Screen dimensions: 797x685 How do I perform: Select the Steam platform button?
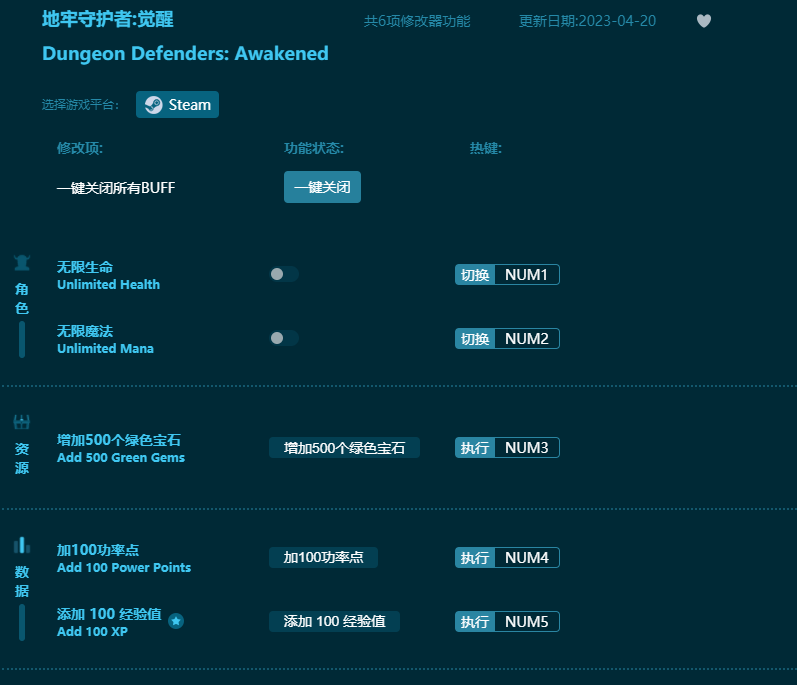177,105
